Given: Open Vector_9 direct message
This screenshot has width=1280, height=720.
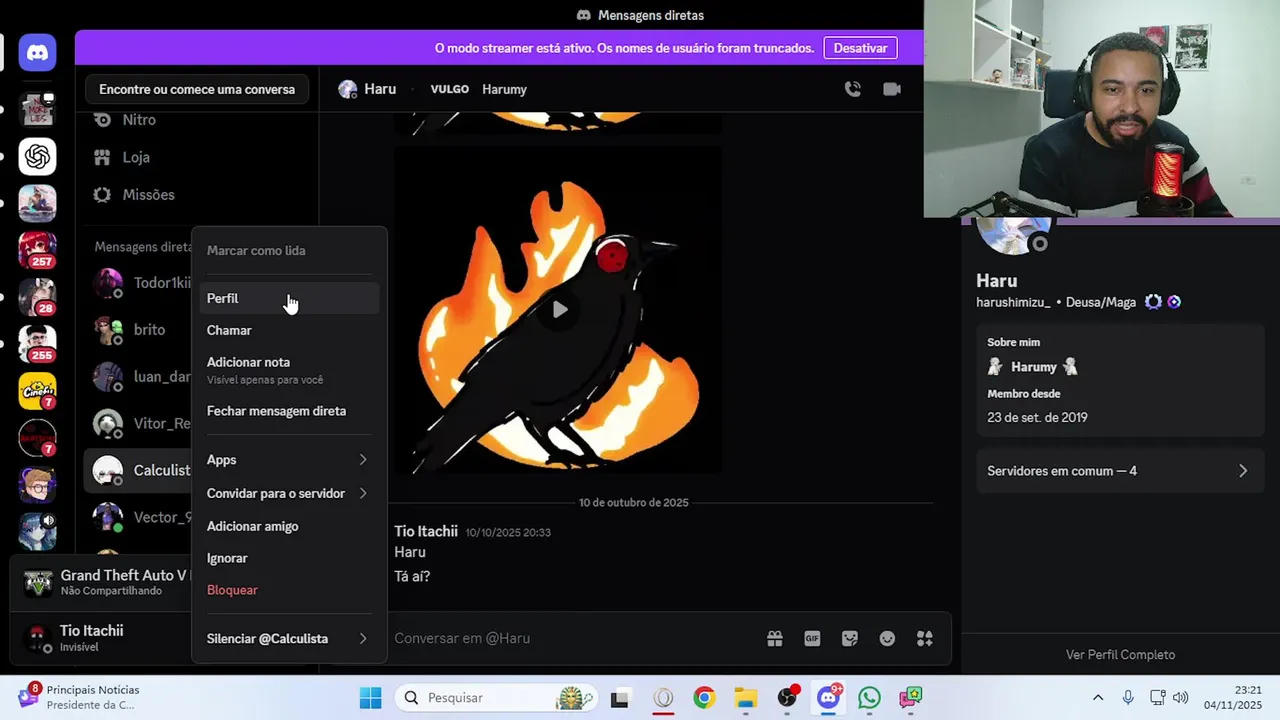Looking at the screenshot, I should click(x=139, y=517).
